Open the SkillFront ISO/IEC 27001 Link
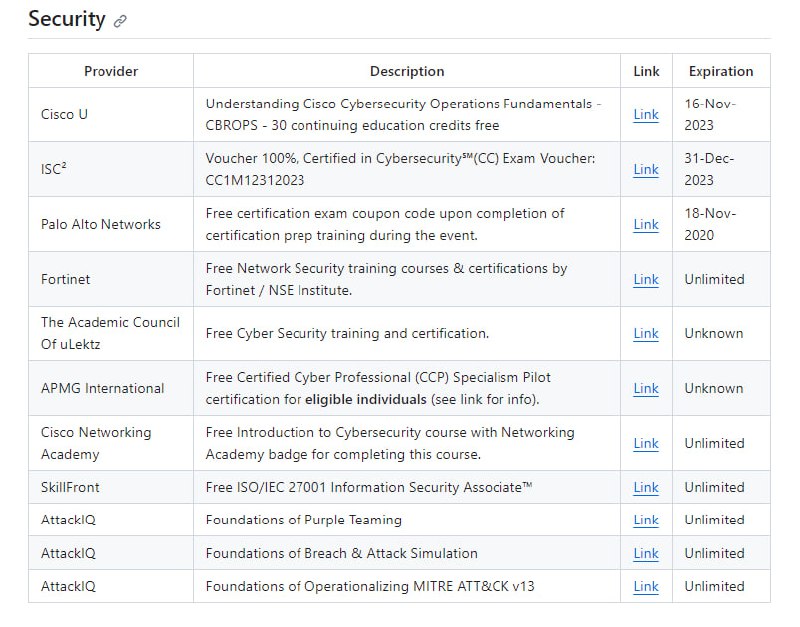 coord(645,487)
